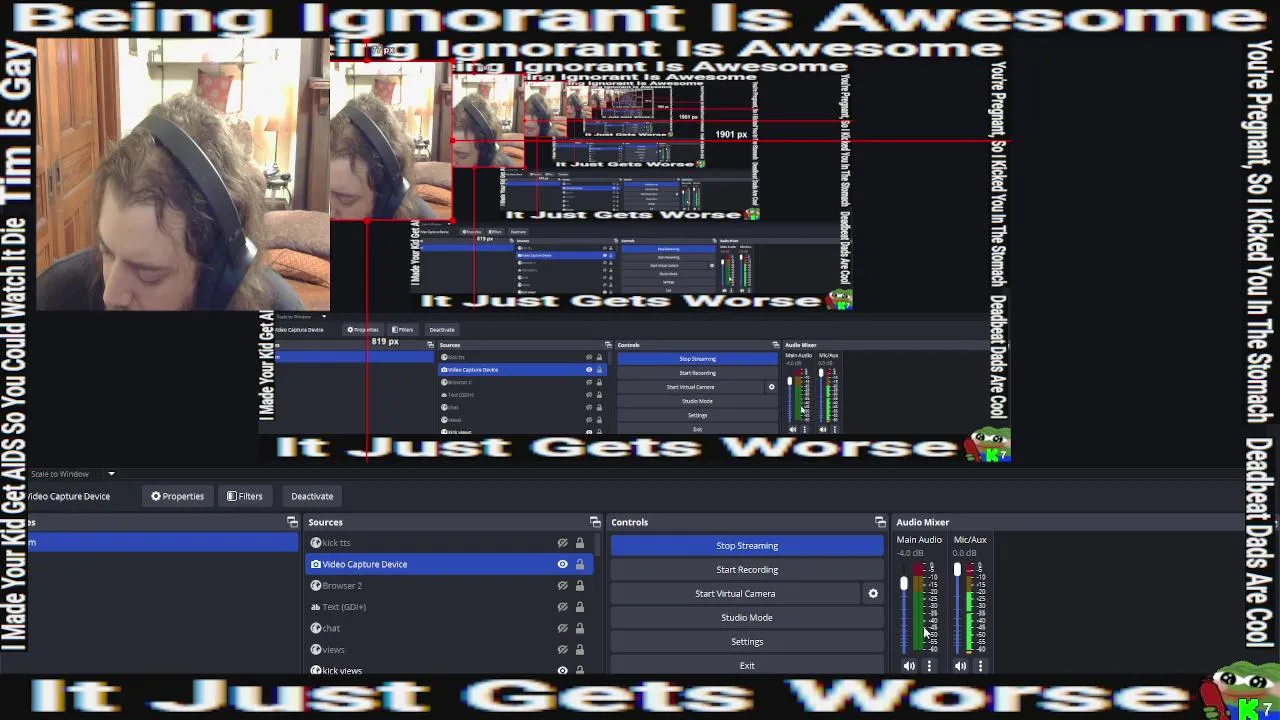Show the kick tts source
The image size is (1280, 720).
pos(562,543)
